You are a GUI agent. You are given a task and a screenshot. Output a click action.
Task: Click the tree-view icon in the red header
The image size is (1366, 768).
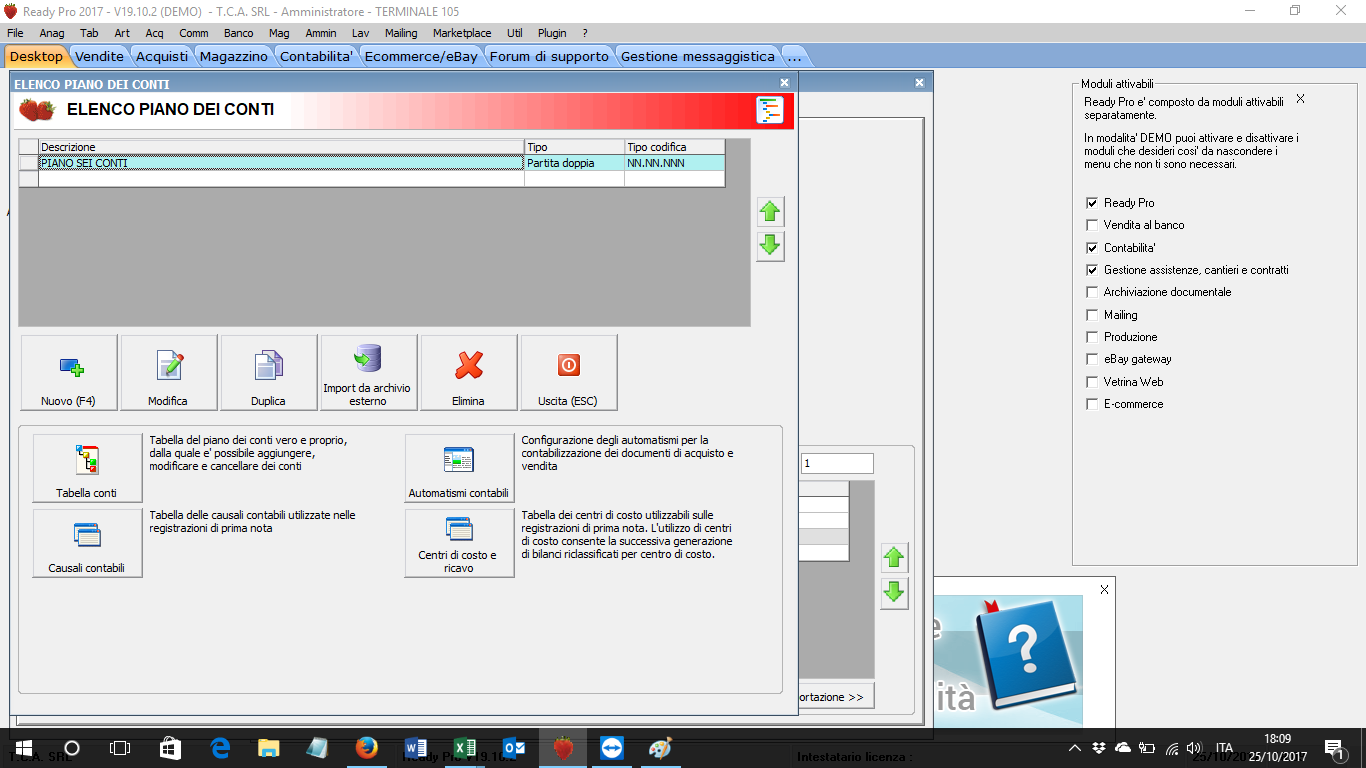tap(770, 110)
